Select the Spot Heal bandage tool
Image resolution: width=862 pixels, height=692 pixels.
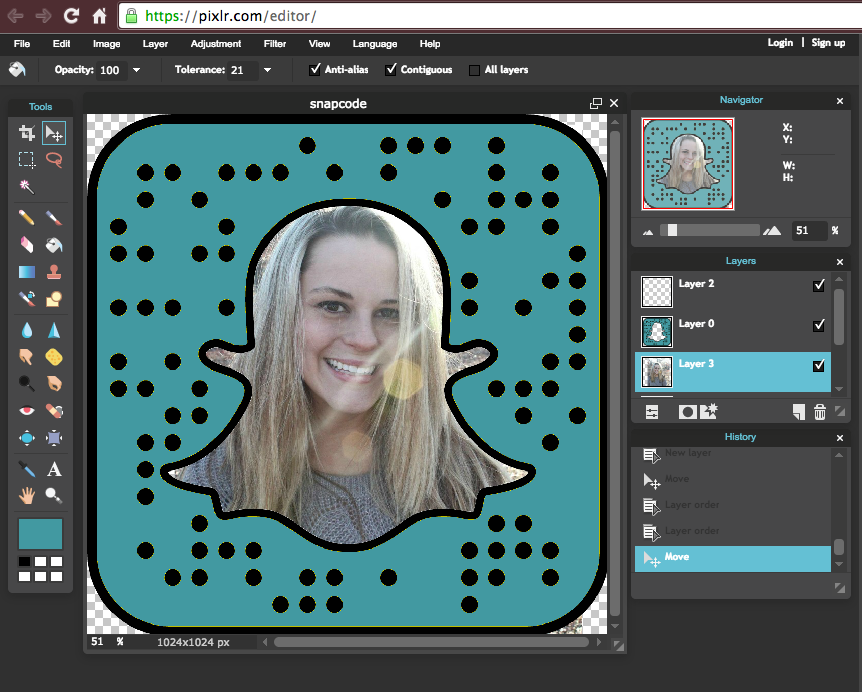tap(54, 411)
